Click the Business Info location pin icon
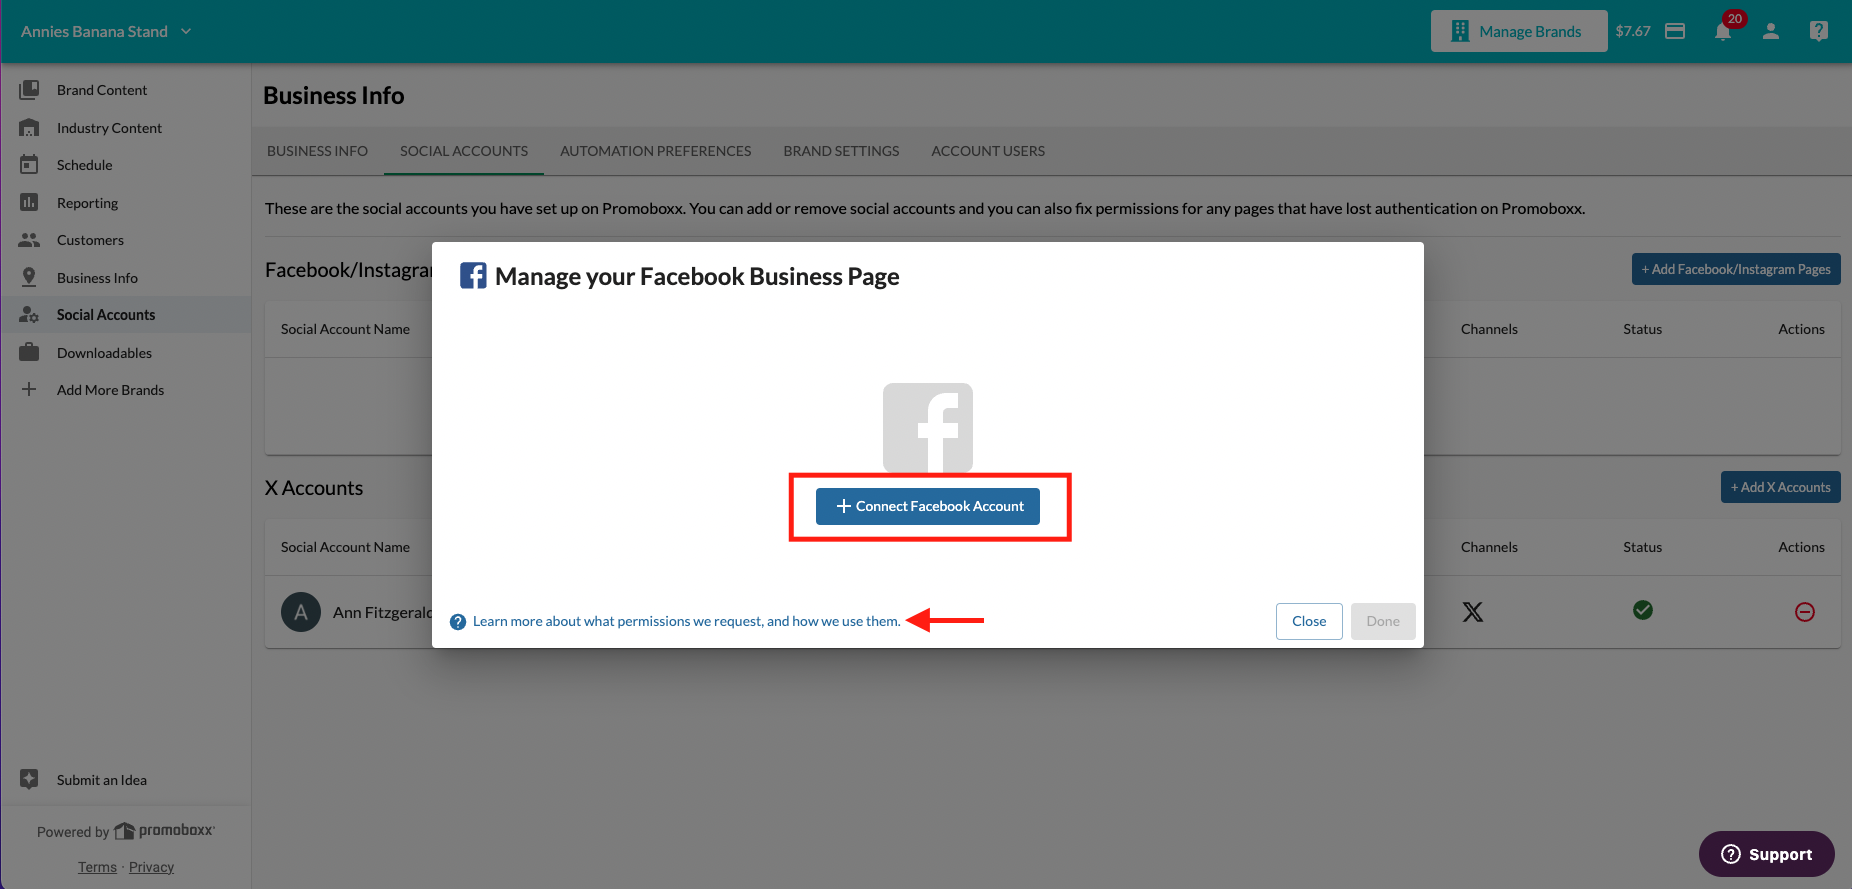 coord(29,278)
